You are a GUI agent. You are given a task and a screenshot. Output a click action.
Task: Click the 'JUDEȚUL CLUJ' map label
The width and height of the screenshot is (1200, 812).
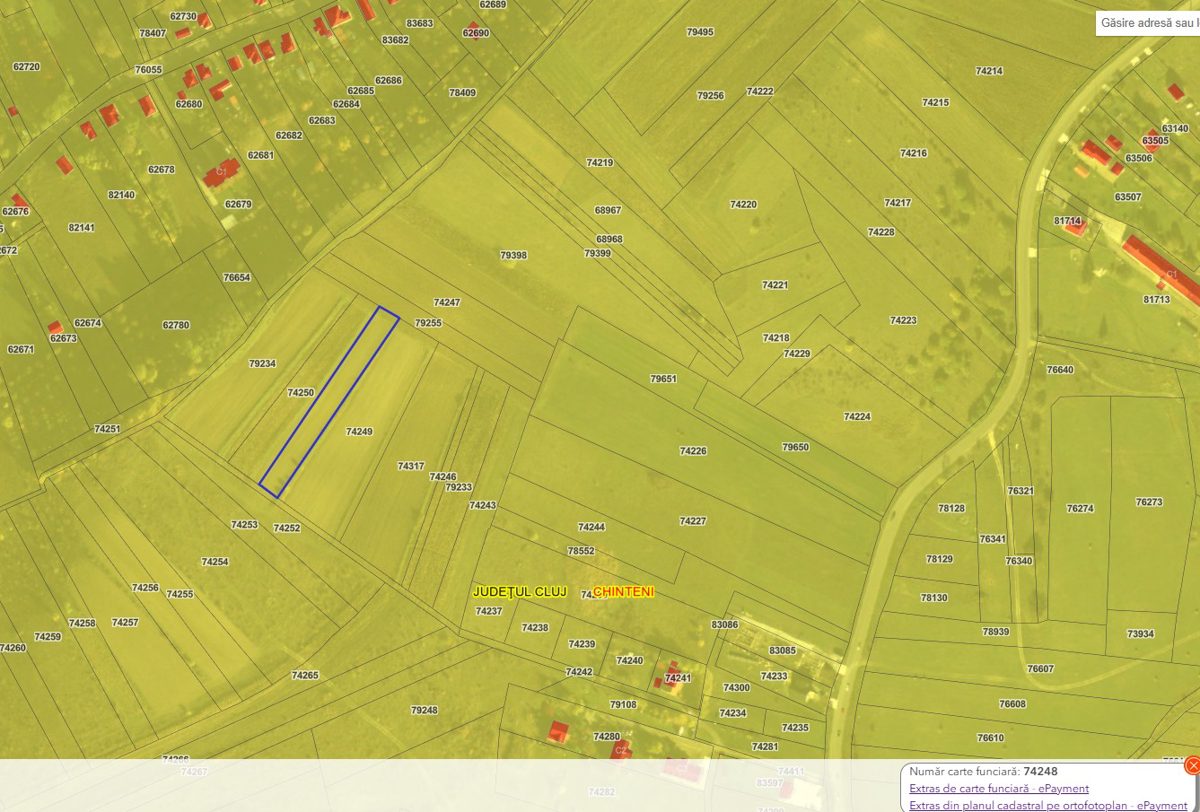(520, 592)
